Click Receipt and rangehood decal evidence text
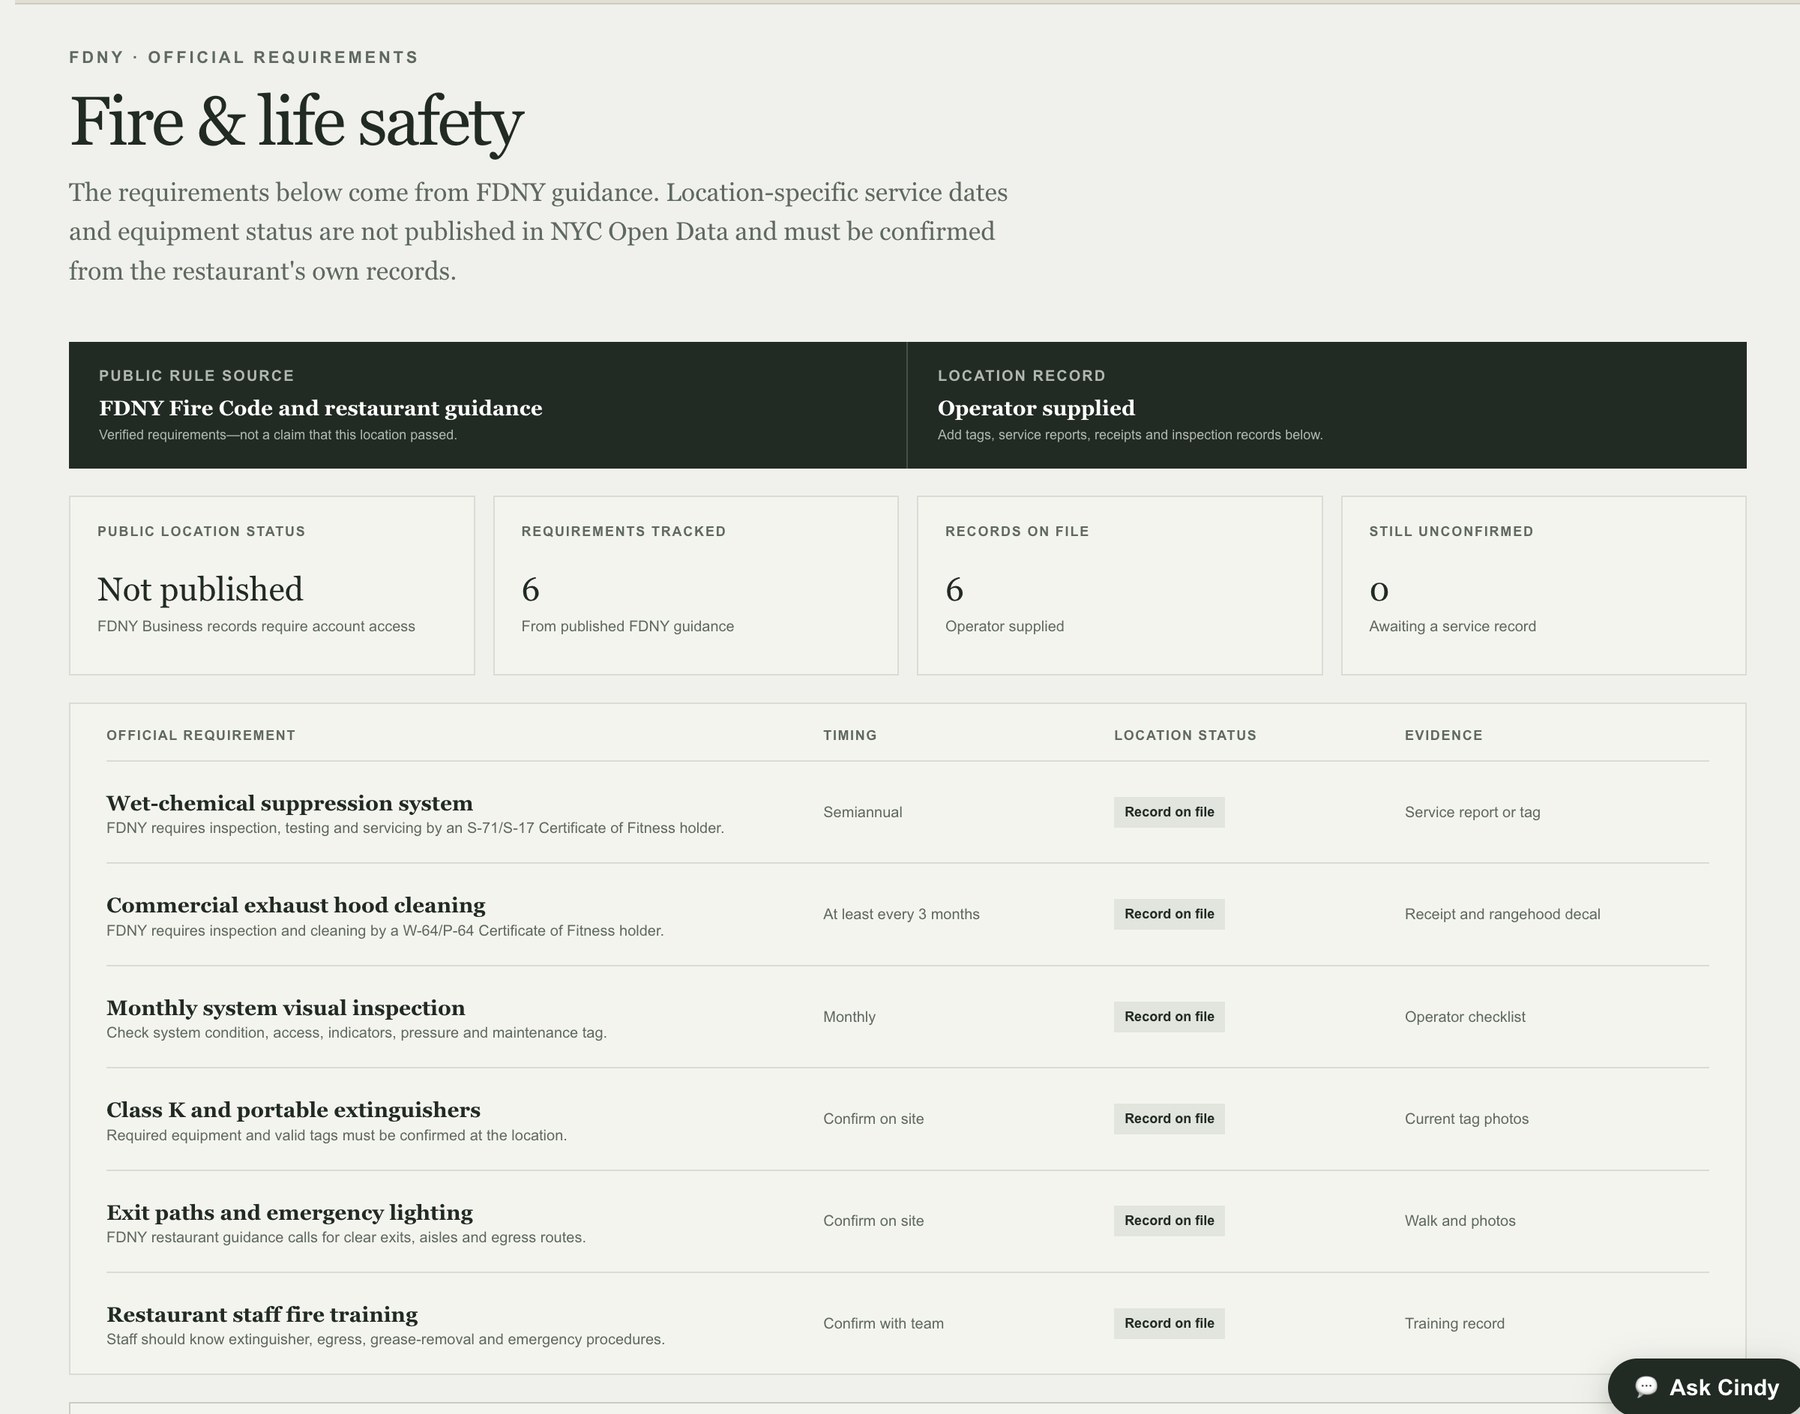The height and width of the screenshot is (1414, 1800). pyautogui.click(x=1502, y=914)
